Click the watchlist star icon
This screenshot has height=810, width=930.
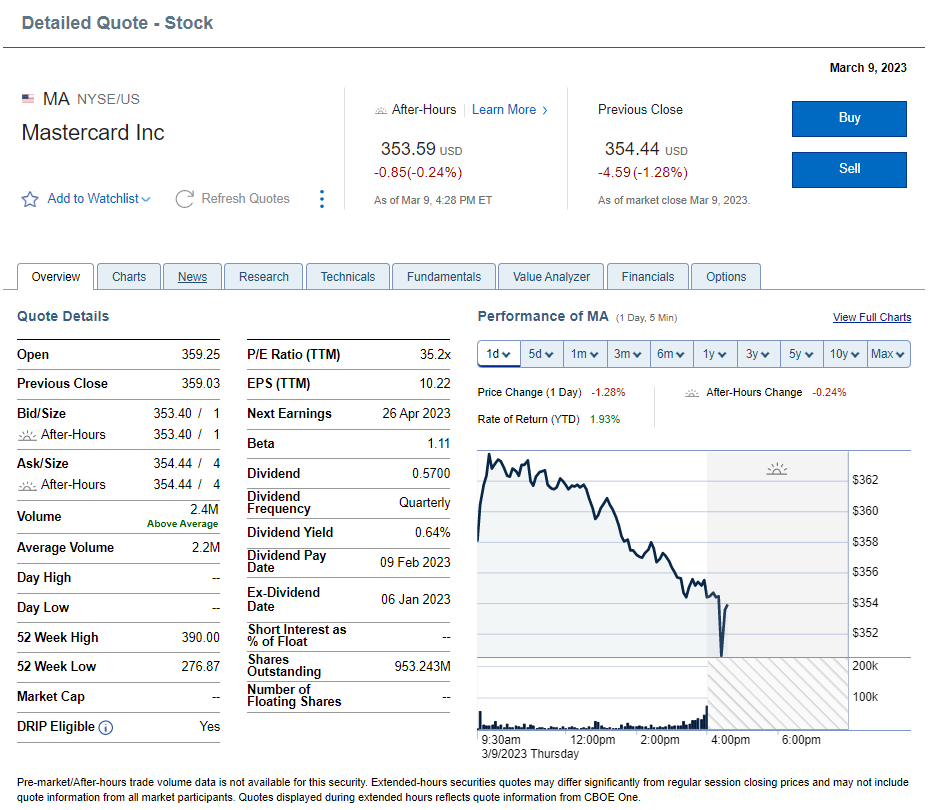click(30, 199)
